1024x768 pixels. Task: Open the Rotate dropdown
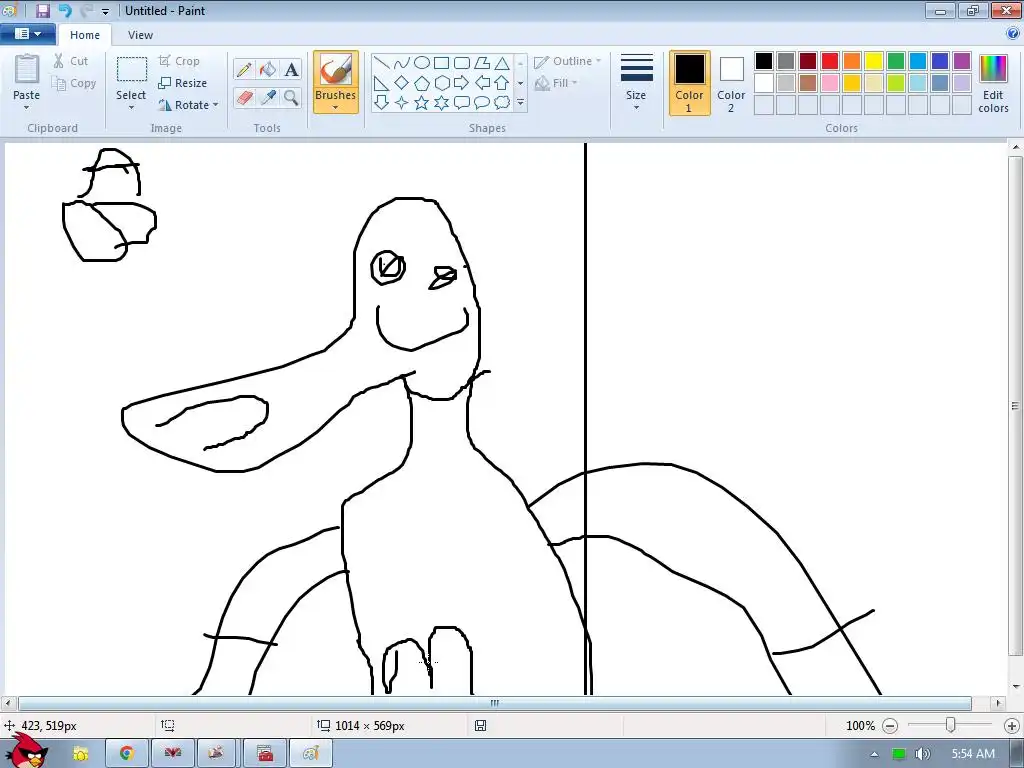188,105
